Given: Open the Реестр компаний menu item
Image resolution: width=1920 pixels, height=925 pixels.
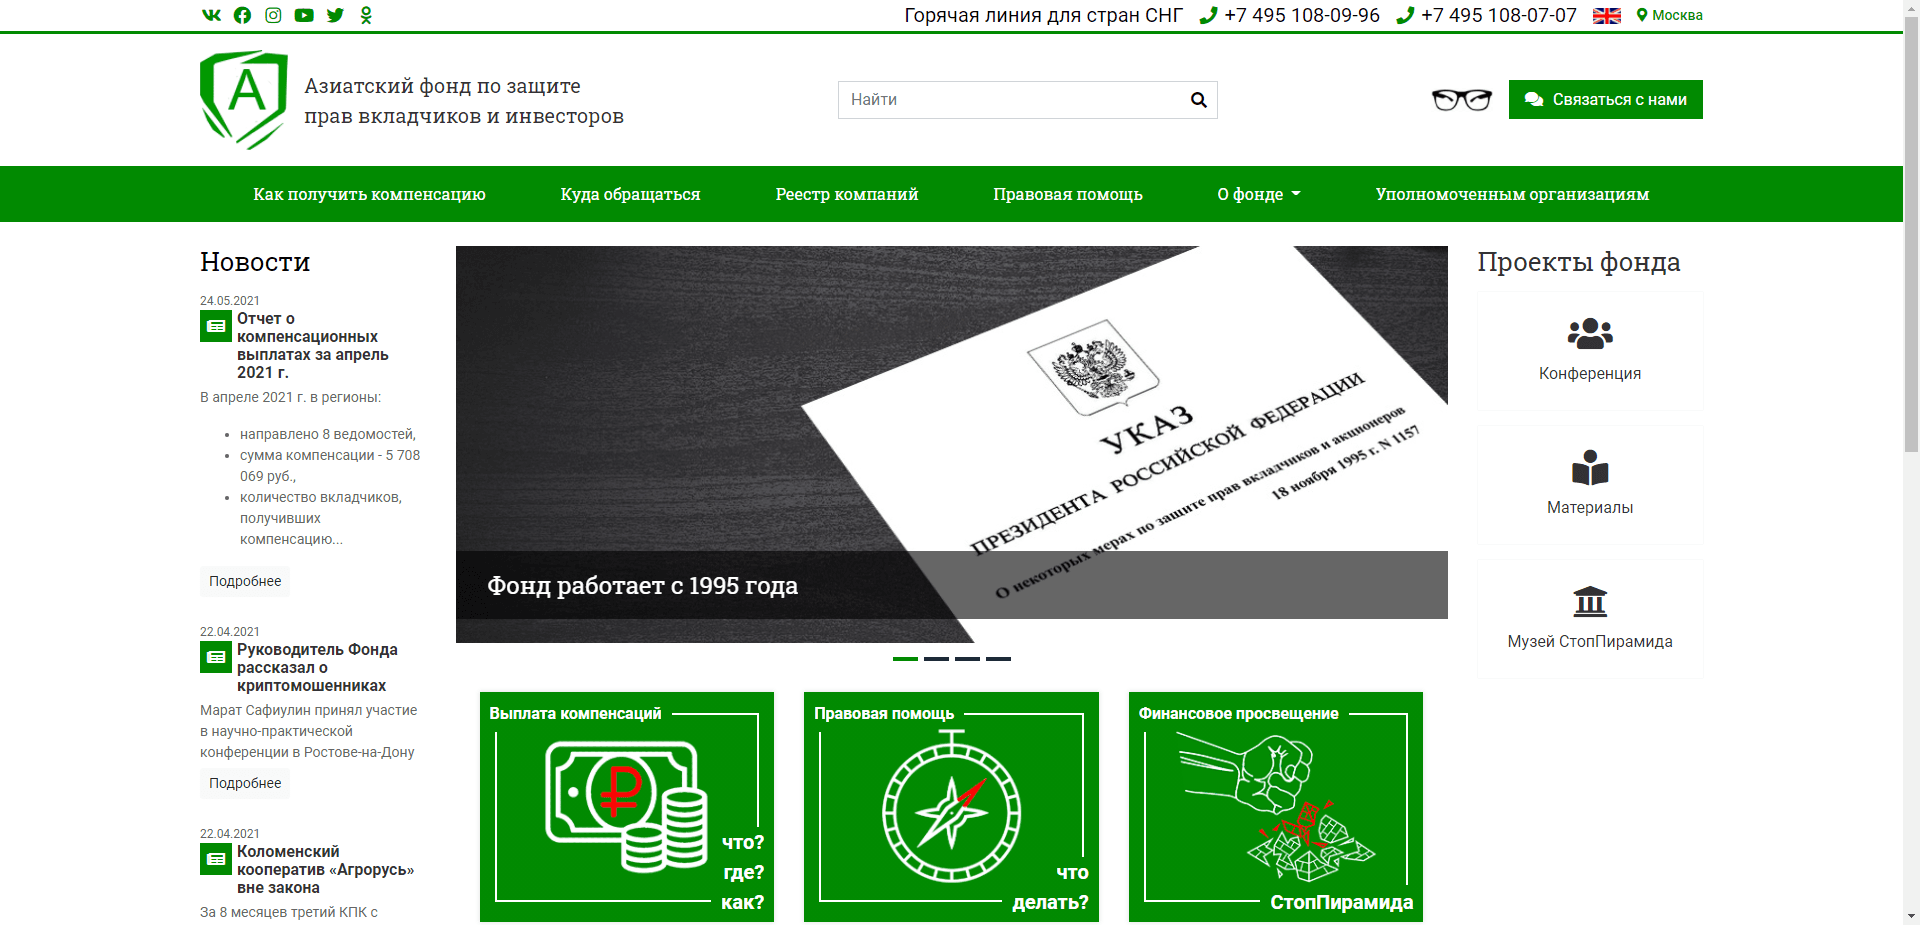Looking at the screenshot, I should click(x=847, y=194).
